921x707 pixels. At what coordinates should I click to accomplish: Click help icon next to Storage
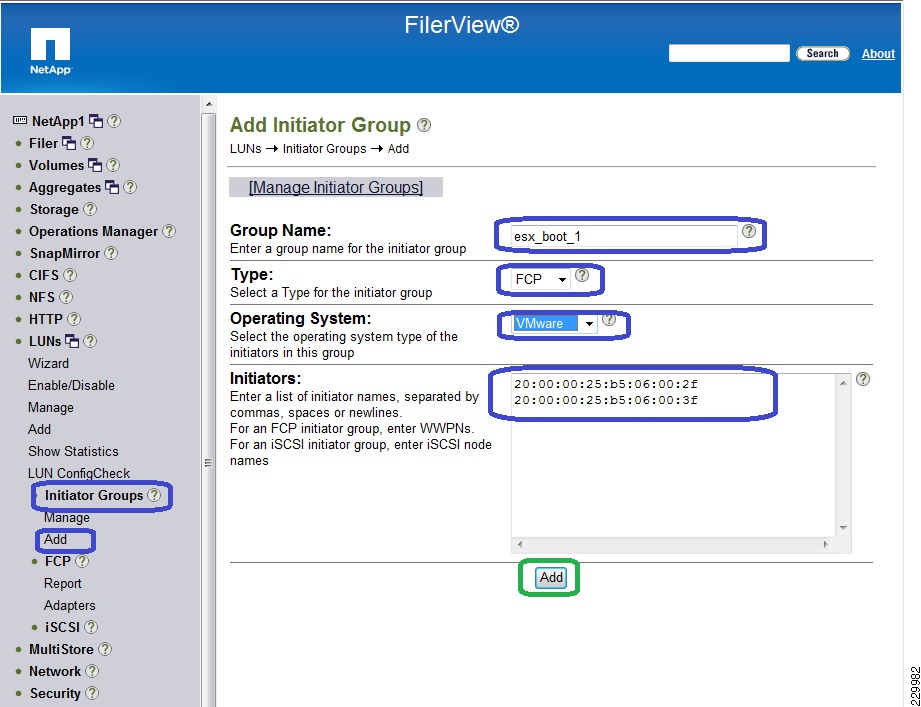pyautogui.click(x=90, y=208)
